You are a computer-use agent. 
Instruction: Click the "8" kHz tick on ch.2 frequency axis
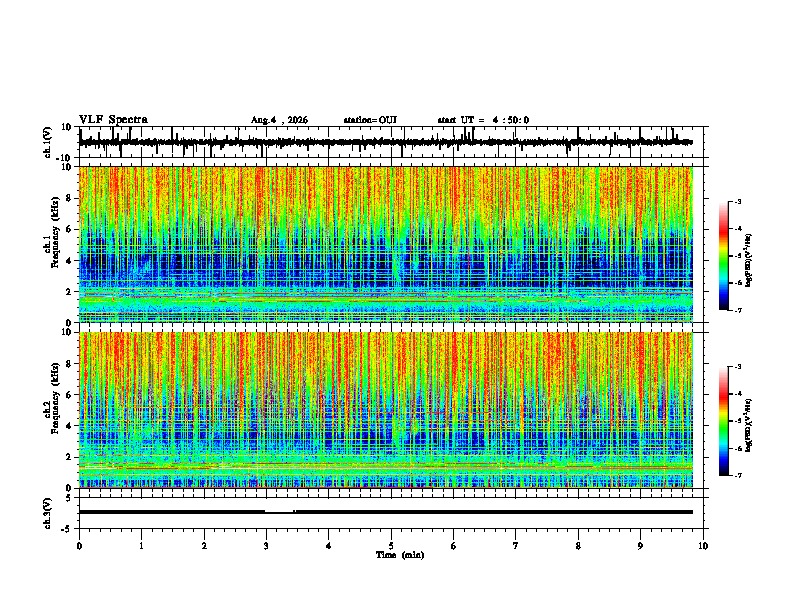(70, 364)
